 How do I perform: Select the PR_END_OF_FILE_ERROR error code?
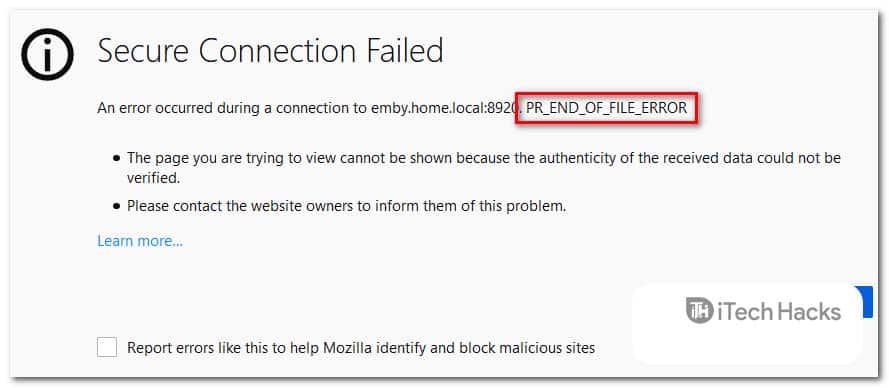pos(607,108)
